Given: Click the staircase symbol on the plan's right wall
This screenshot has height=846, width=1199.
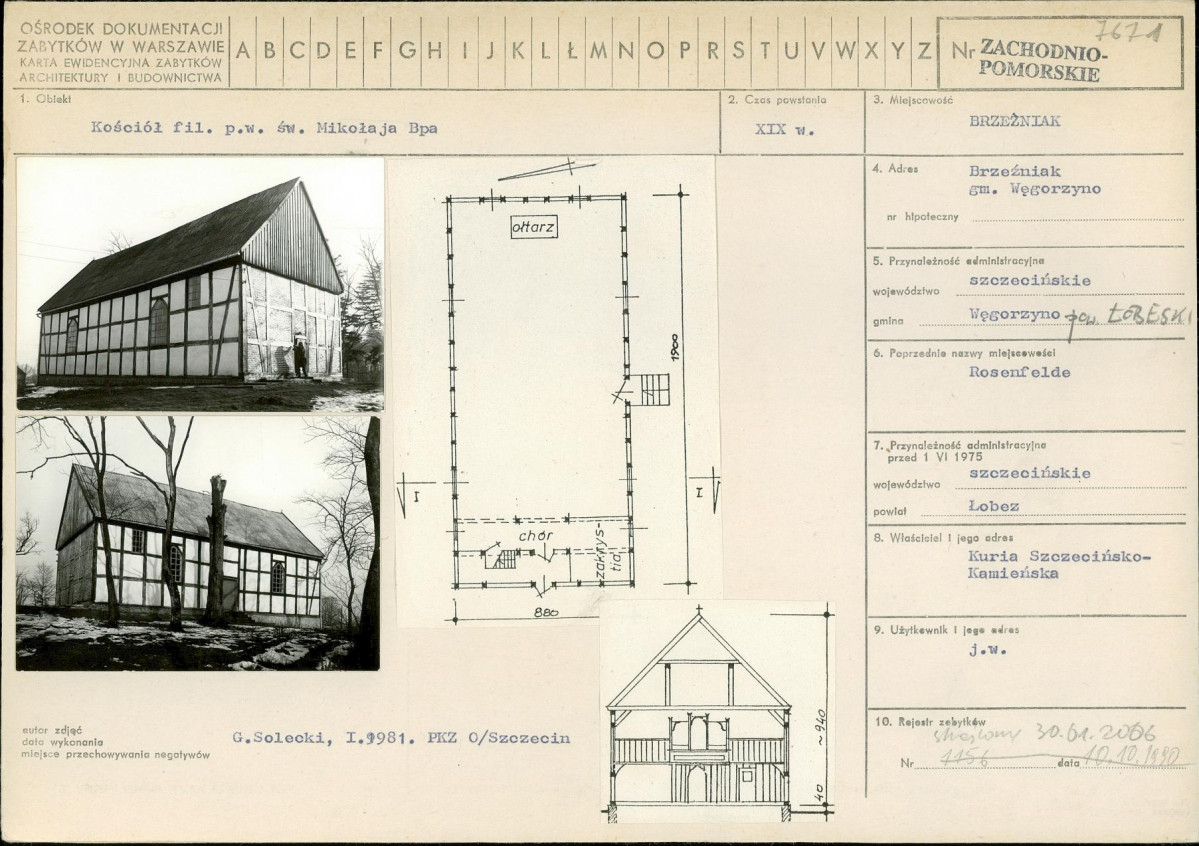Looking at the screenshot, I should [x=654, y=388].
